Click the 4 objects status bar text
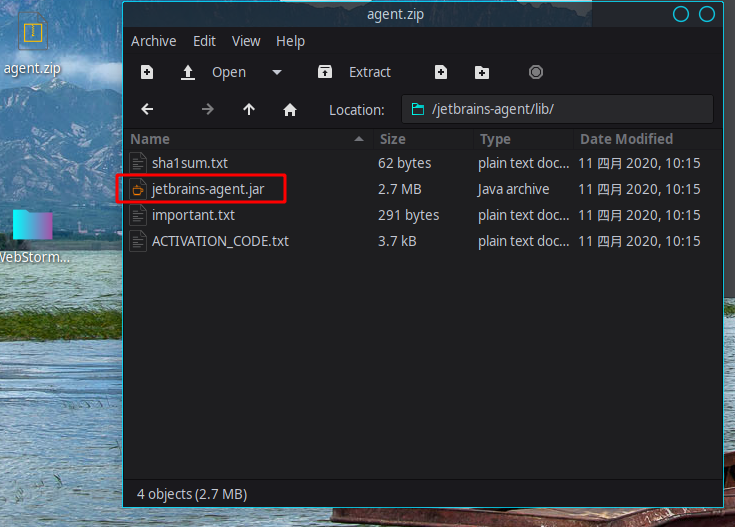Viewport: 735px width, 527px height. coord(192,494)
